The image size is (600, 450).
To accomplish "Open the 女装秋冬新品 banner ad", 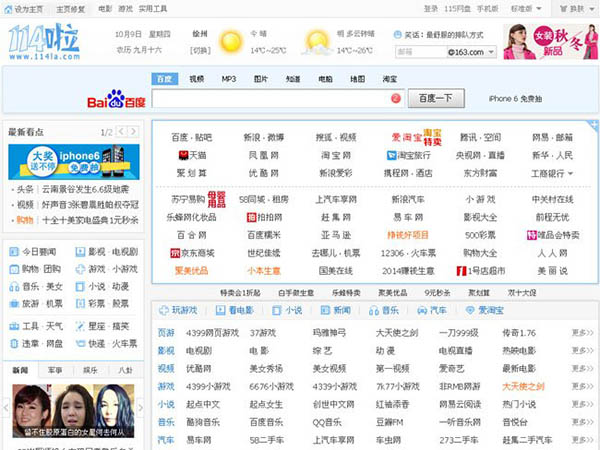I will pyautogui.click(x=550, y=41).
